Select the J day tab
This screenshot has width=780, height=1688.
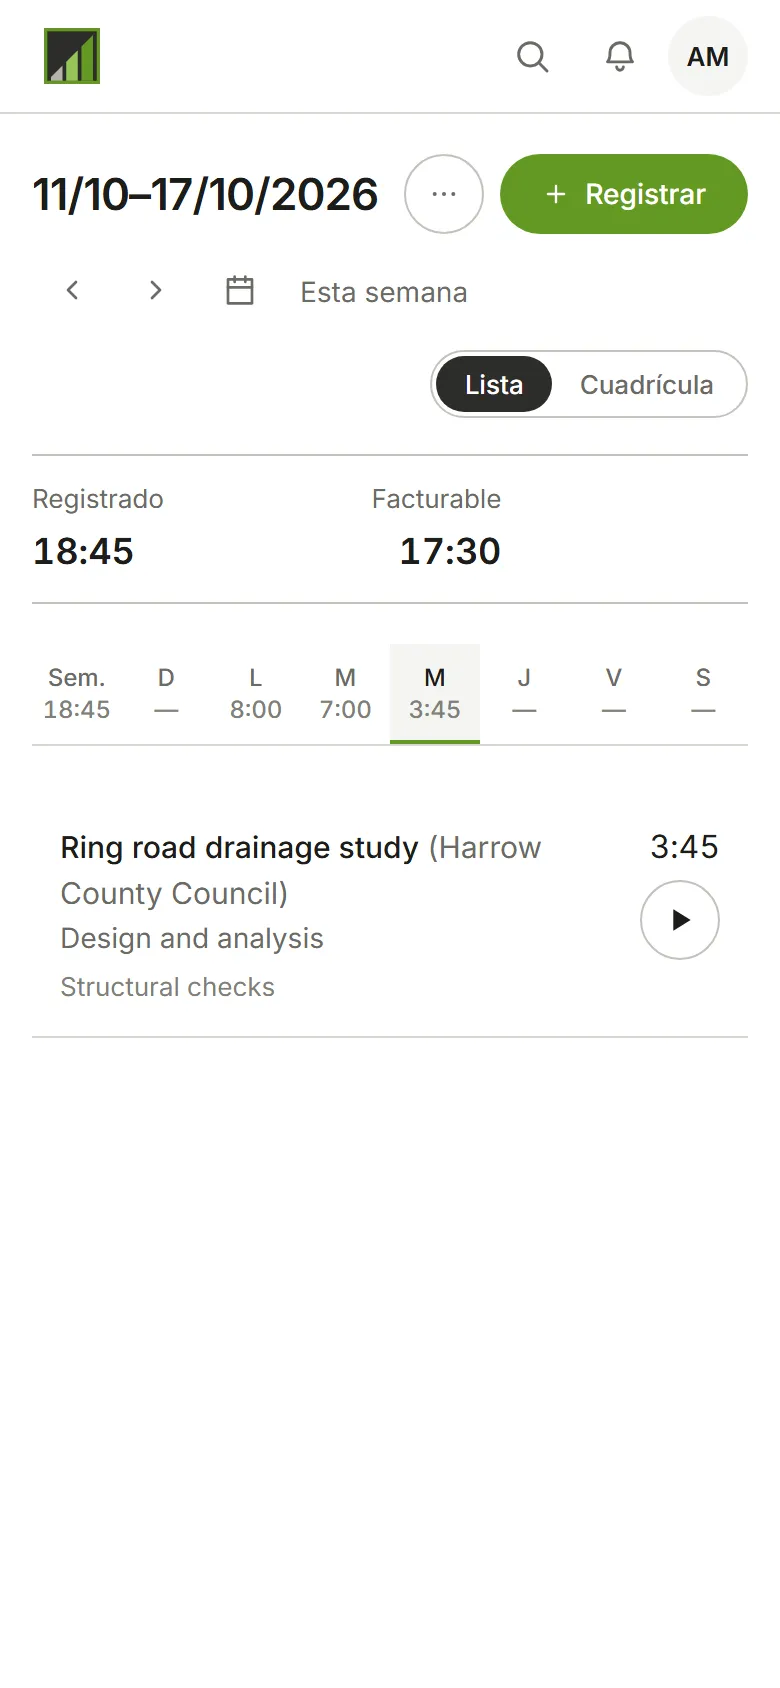524,694
